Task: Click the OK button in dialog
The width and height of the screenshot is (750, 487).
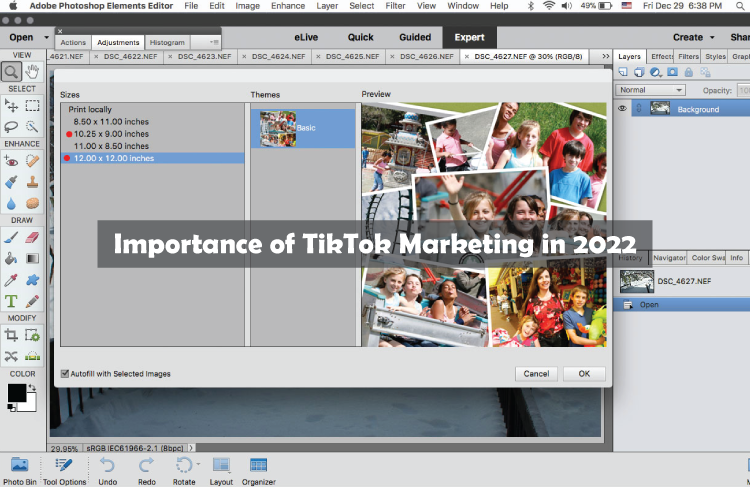Action: 584,374
